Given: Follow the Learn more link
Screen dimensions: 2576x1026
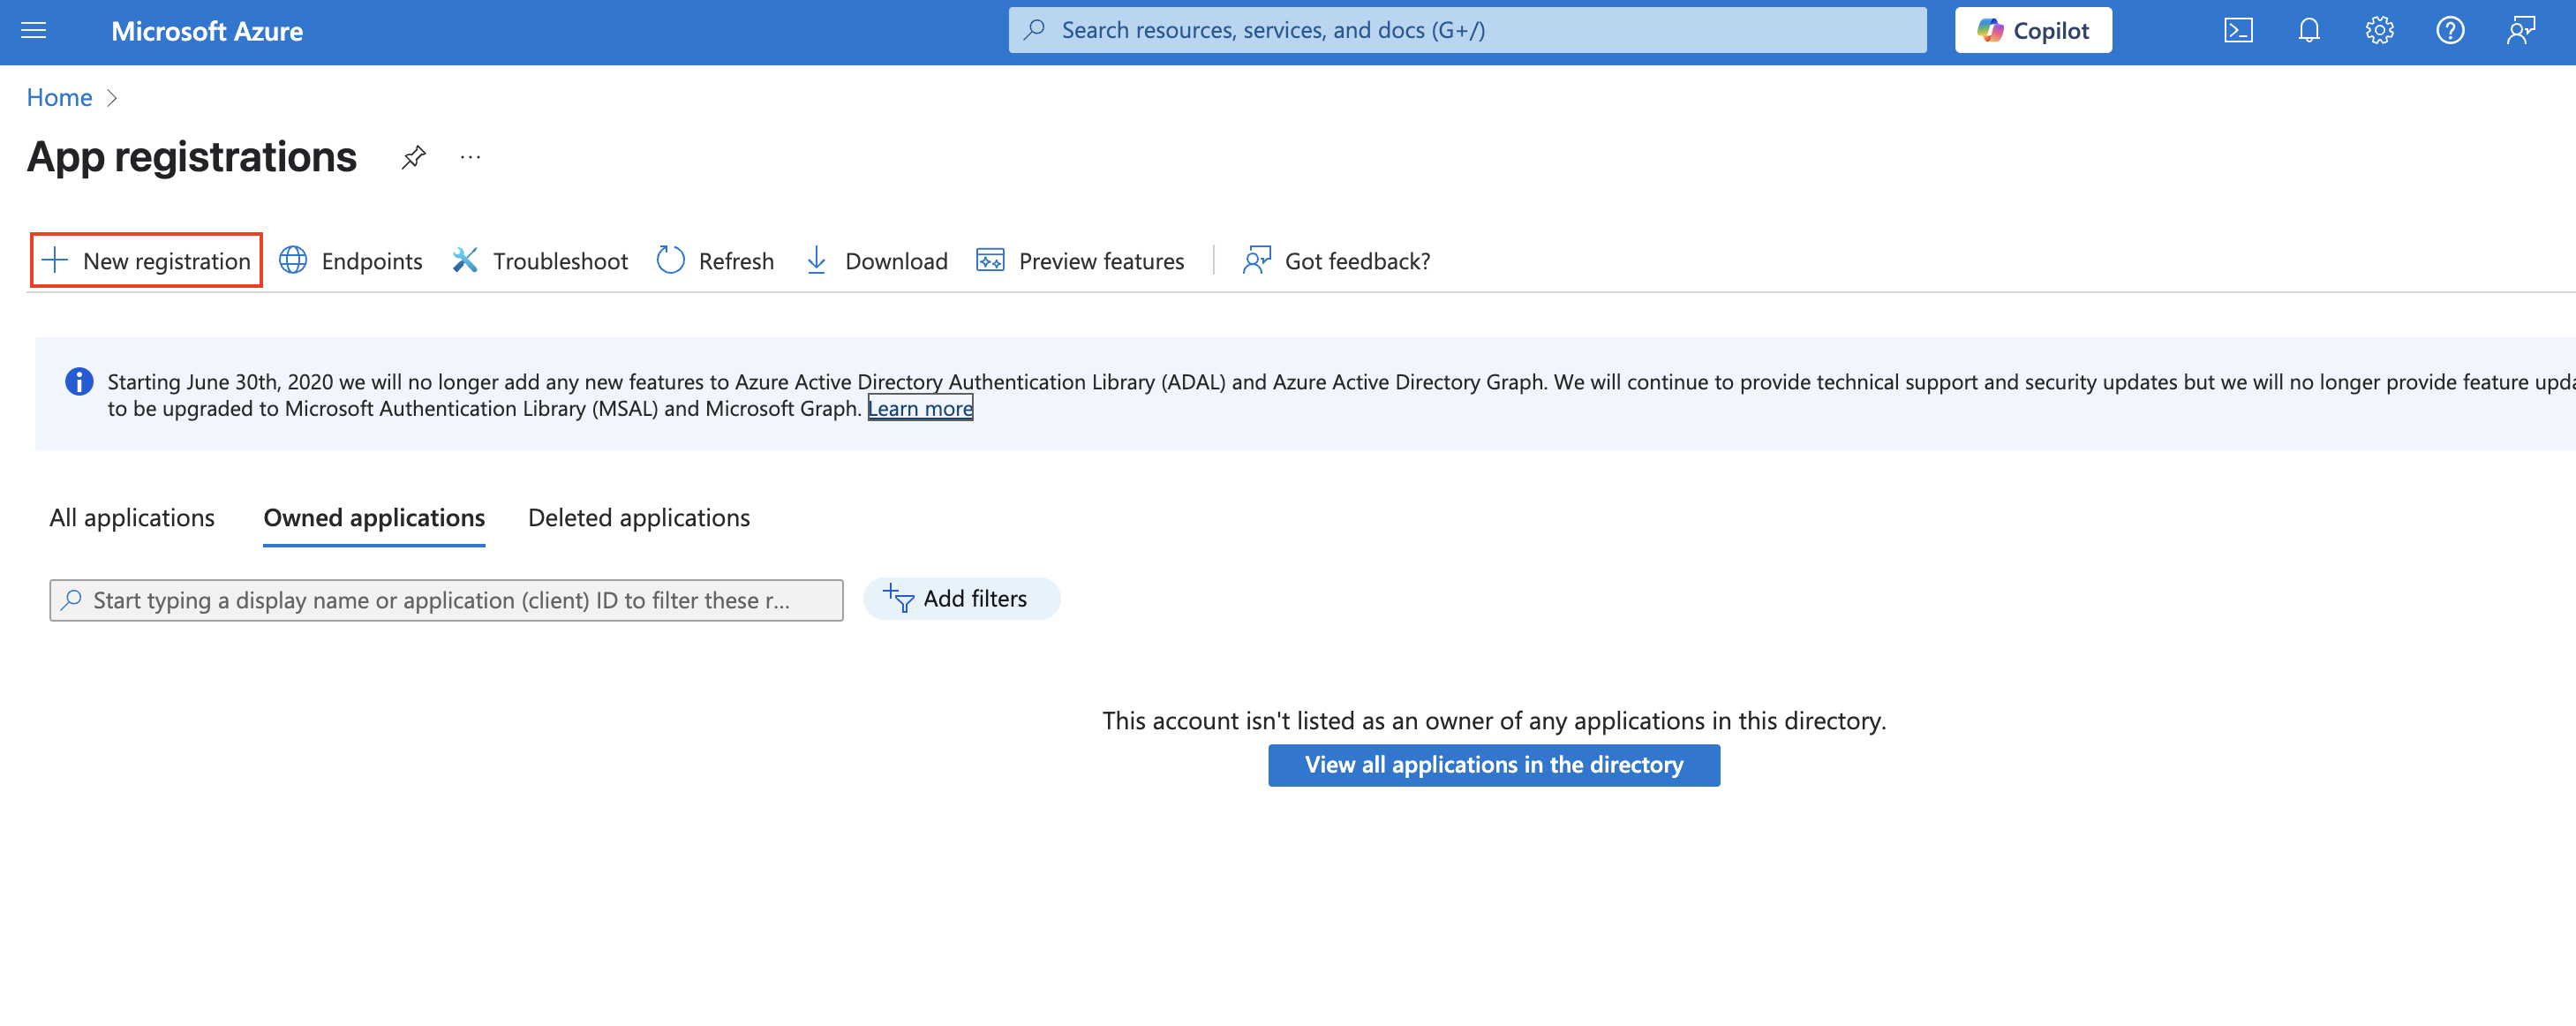Looking at the screenshot, I should [x=920, y=408].
